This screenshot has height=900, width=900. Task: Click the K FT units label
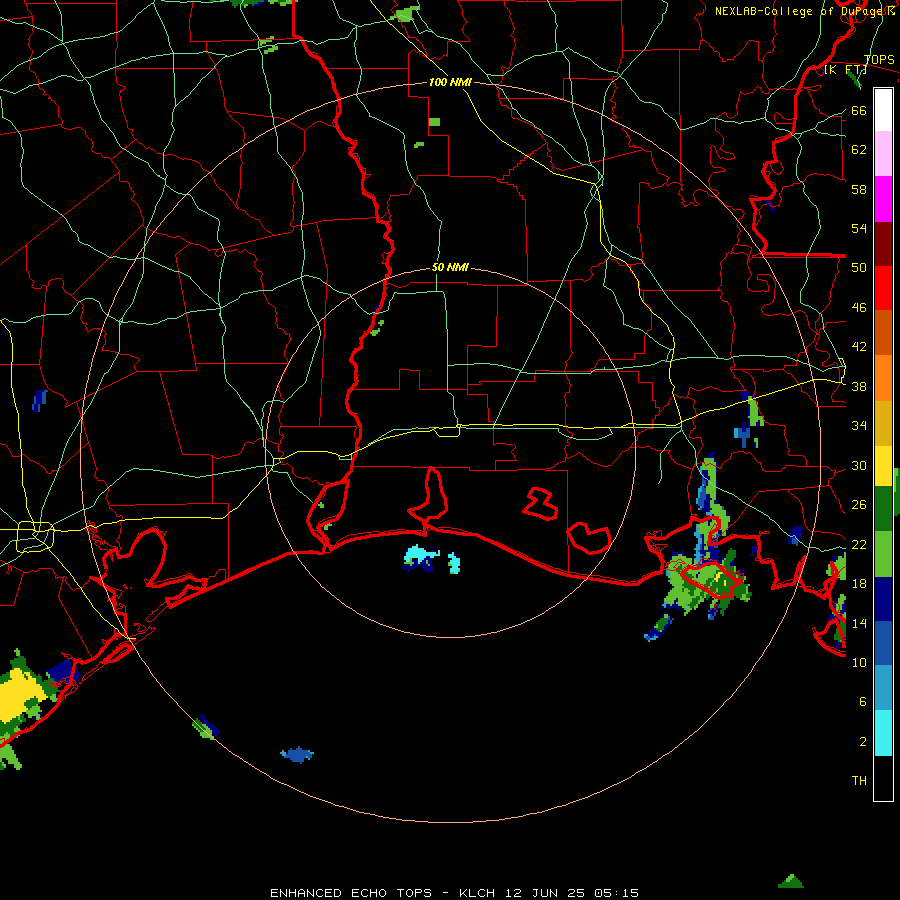pos(845,70)
